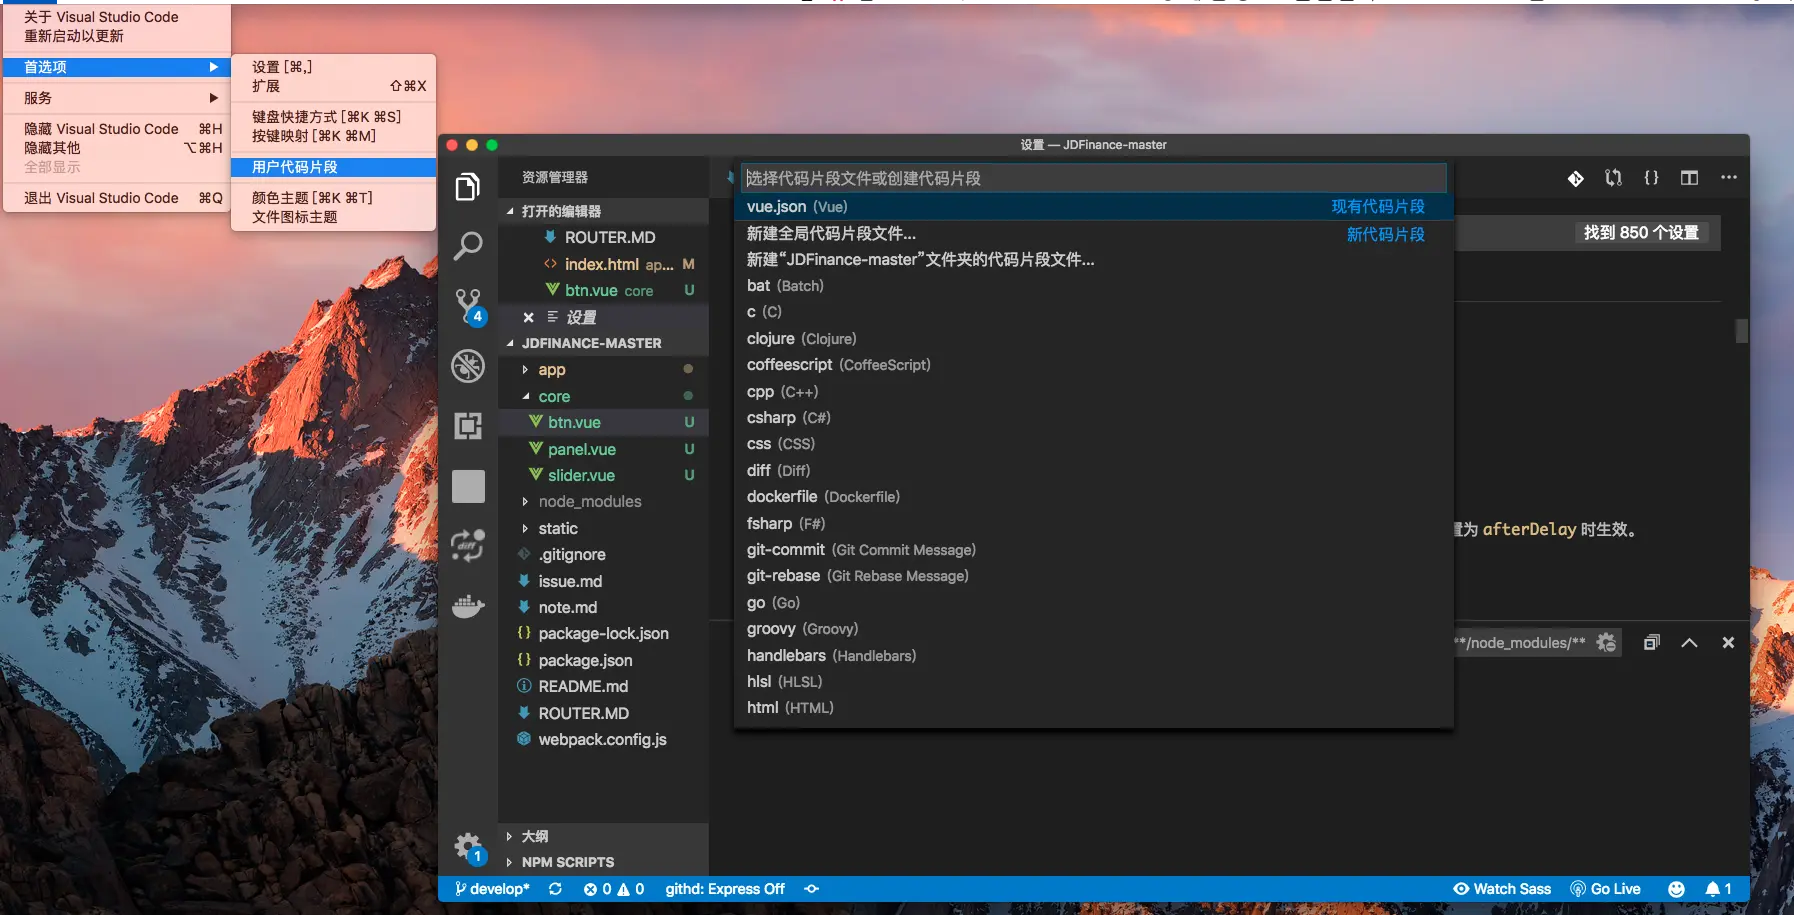Click the settings editor vertical scrollbar thumb
The width and height of the screenshot is (1794, 915).
coord(1741,331)
